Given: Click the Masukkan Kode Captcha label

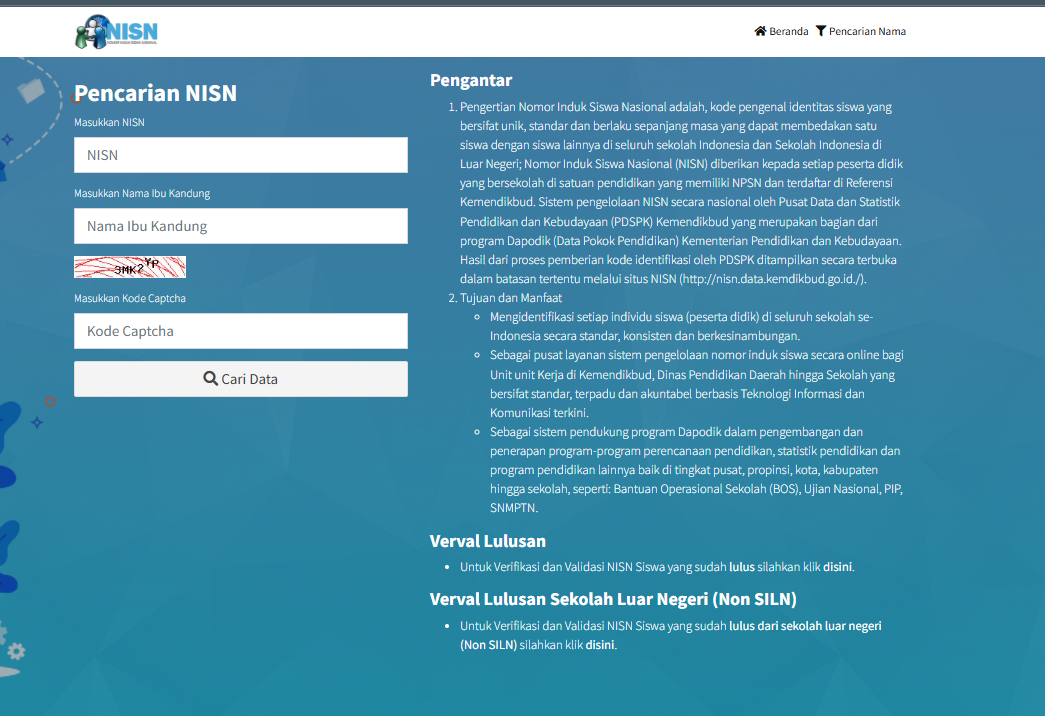Looking at the screenshot, I should 130,298.
